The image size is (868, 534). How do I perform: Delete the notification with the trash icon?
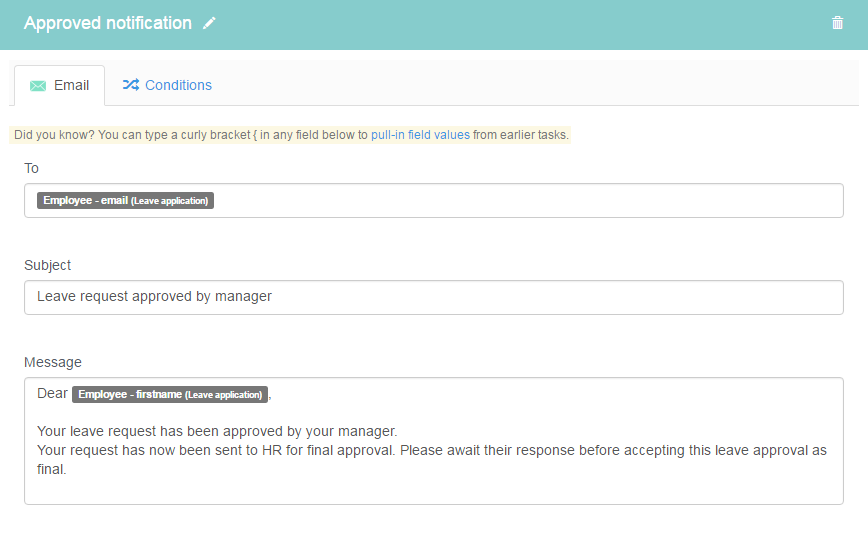click(x=837, y=23)
